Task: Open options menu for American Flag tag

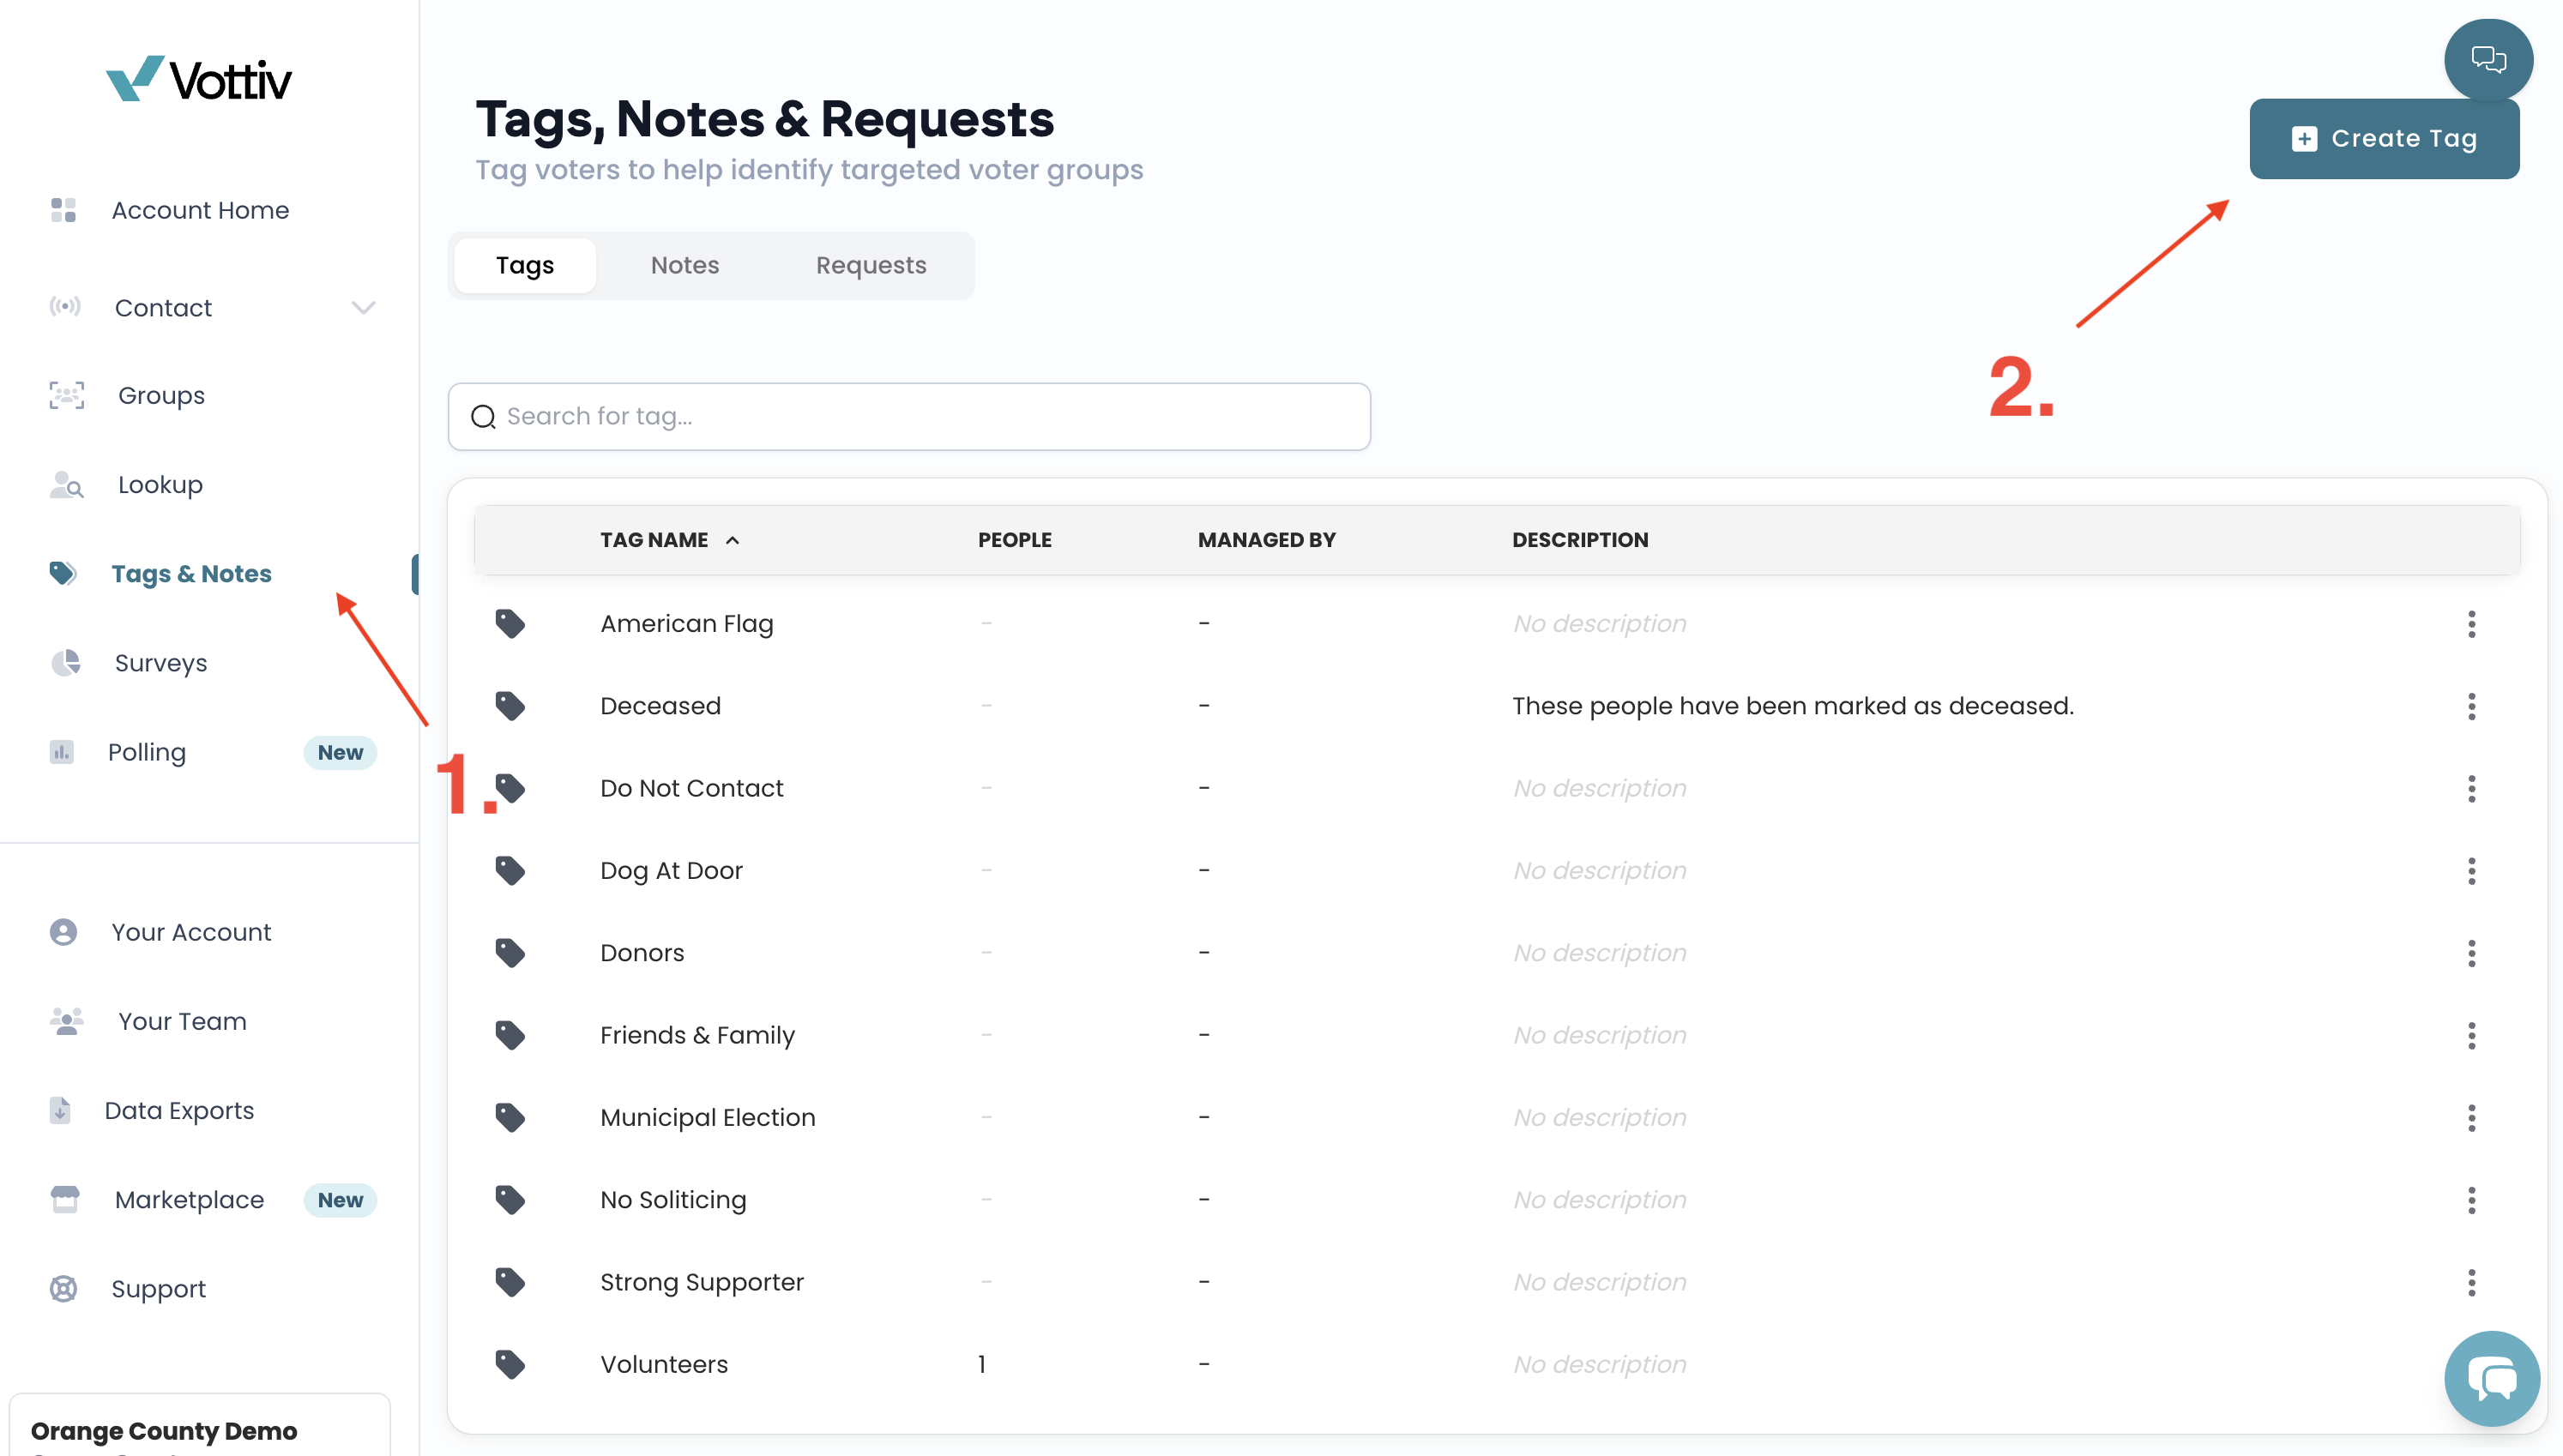Action: (2471, 624)
